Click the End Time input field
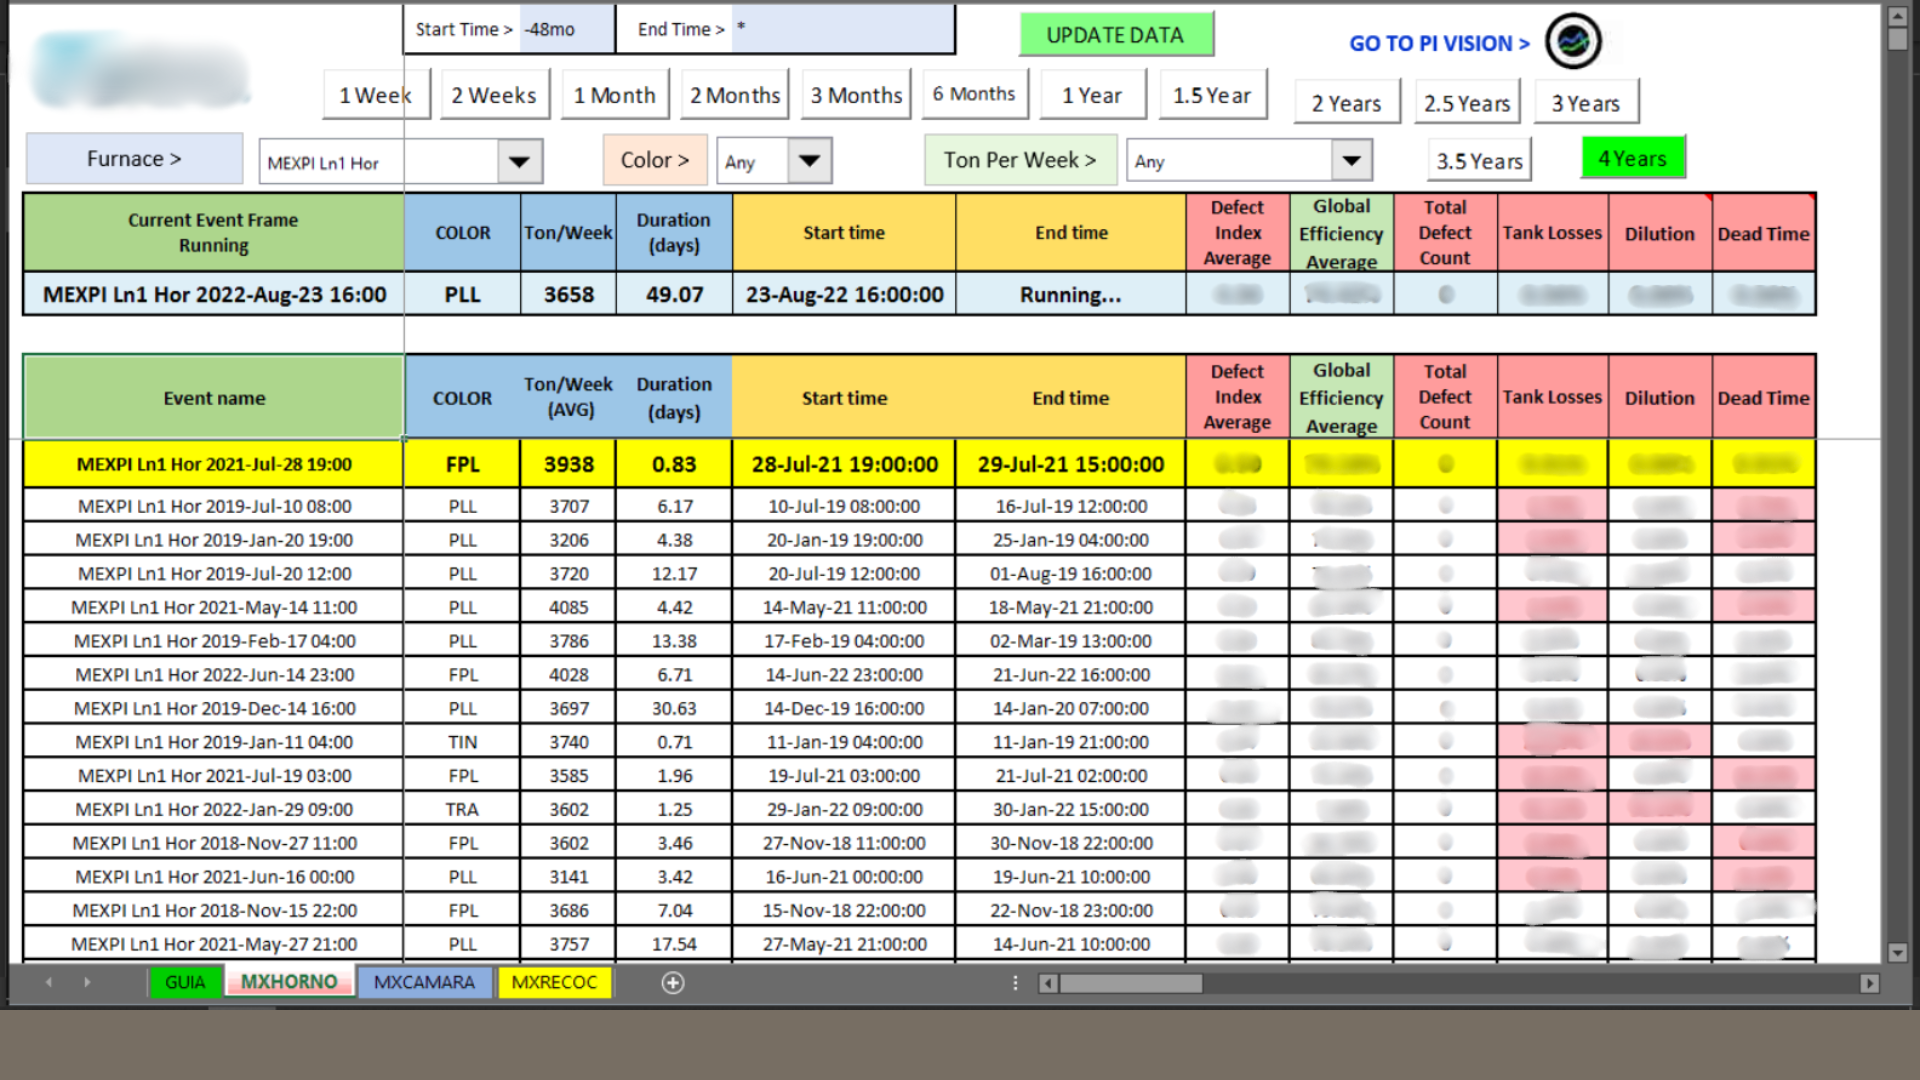This screenshot has height=1080, width=1920. [843, 29]
